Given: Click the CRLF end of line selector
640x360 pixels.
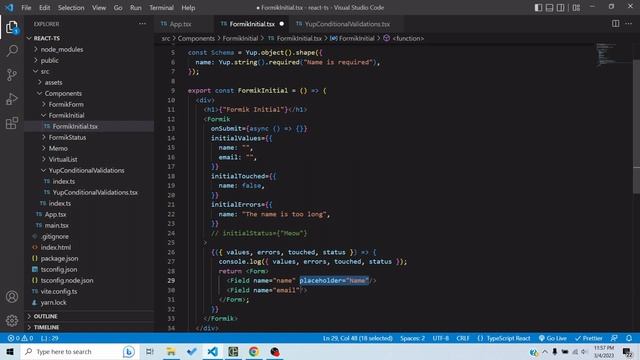Looking at the screenshot, I should tap(463, 338).
